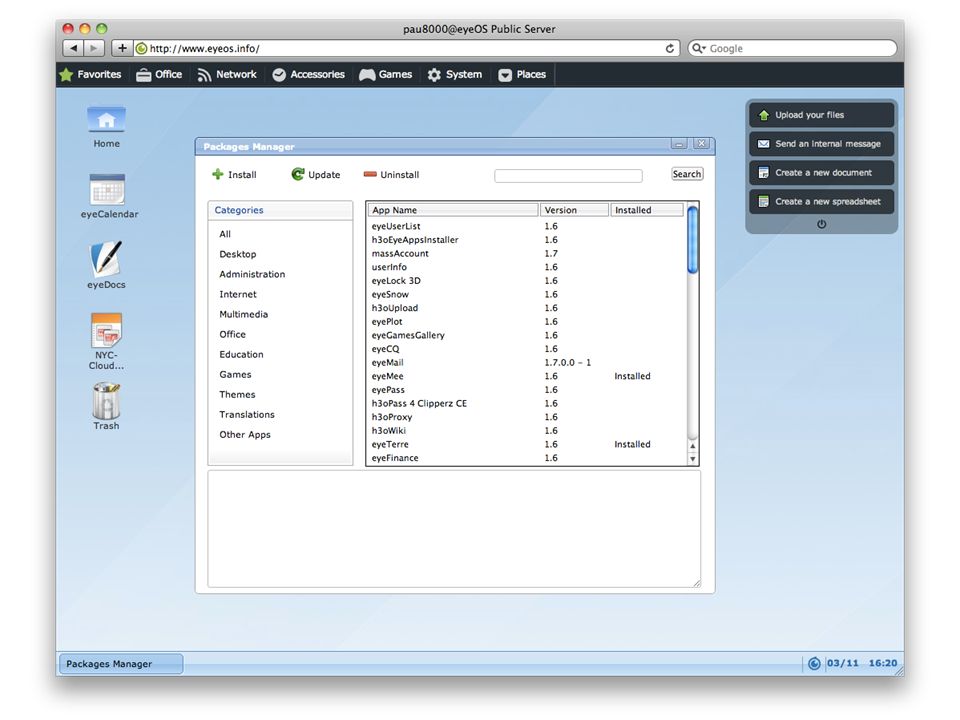The image size is (960, 720).
Task: Click the green Install plus icon
Action: point(217,174)
